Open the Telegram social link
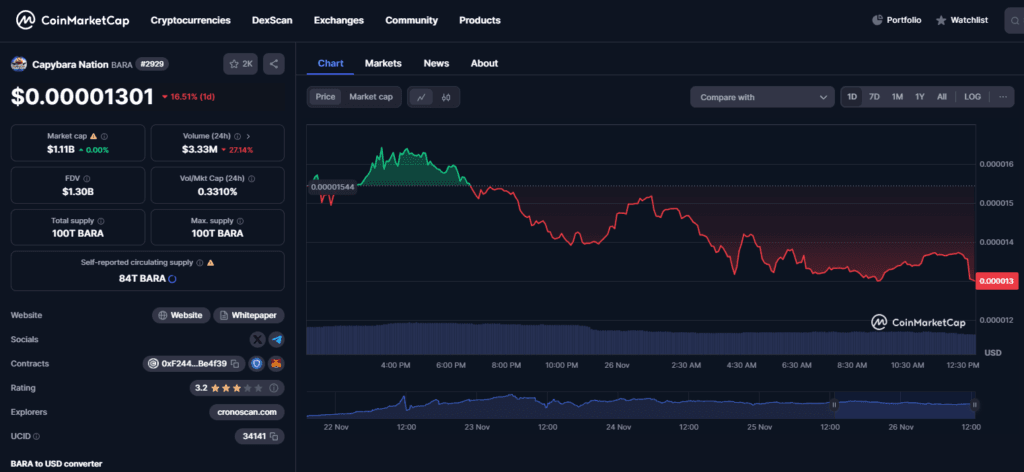This screenshot has width=1024, height=472. pyautogui.click(x=276, y=339)
